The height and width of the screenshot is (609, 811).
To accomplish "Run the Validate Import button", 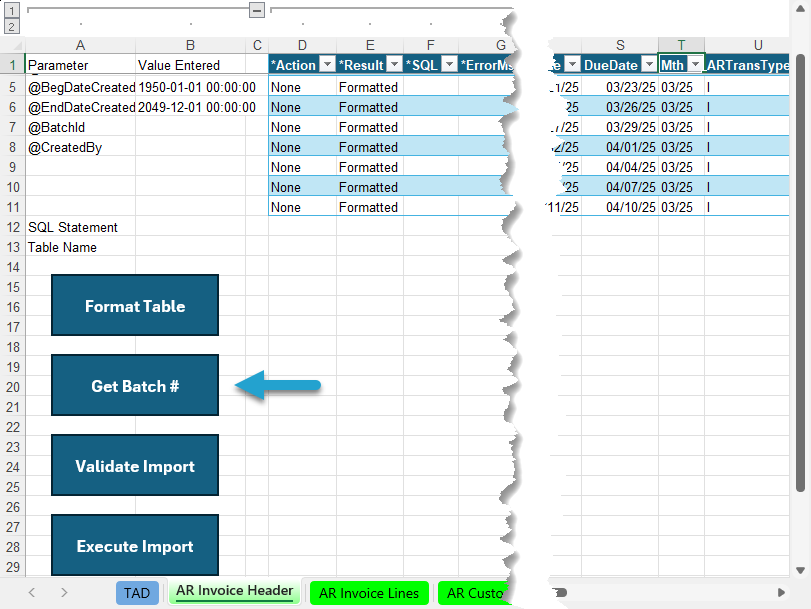I will click(x=134, y=465).
